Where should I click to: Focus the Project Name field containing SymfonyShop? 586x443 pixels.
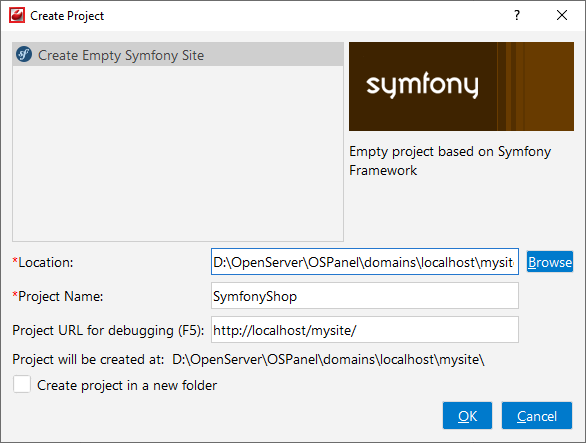coord(365,296)
